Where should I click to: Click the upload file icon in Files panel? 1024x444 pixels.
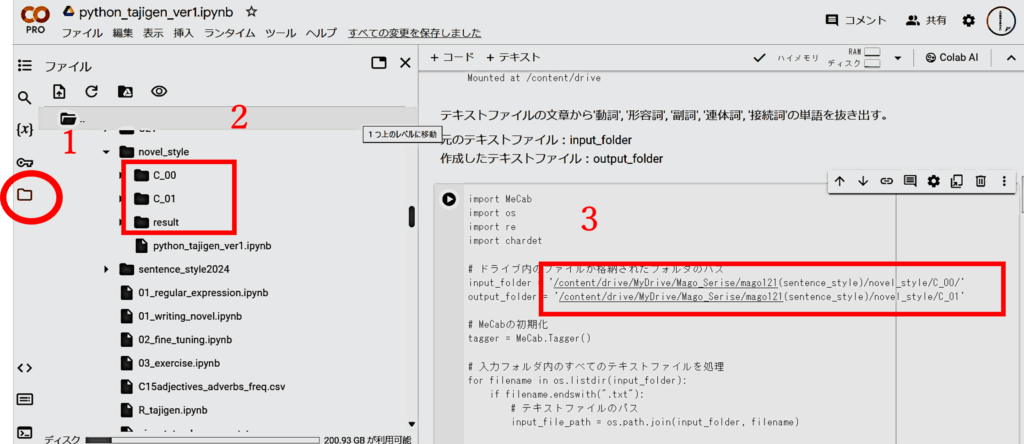click(59, 91)
